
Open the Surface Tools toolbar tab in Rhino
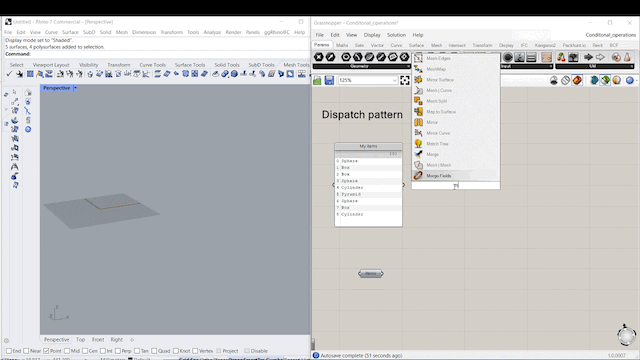tap(190, 65)
